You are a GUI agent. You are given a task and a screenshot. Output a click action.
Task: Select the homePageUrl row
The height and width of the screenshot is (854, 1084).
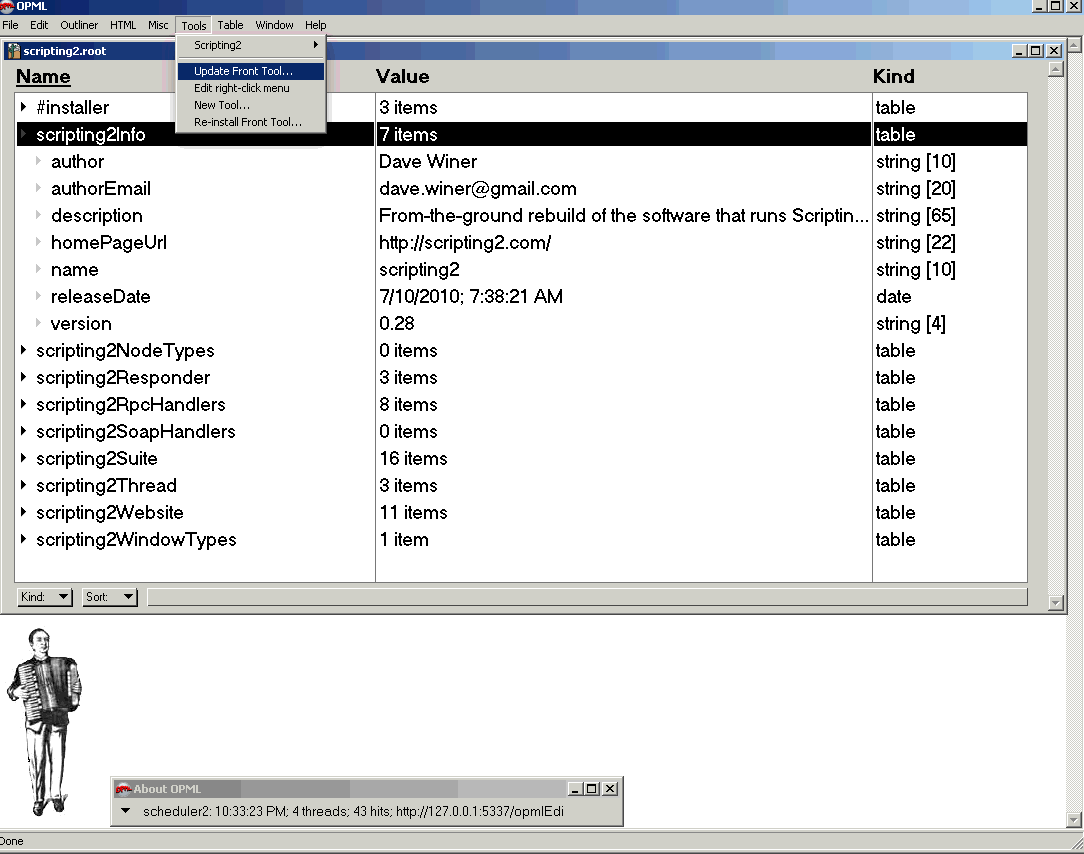pyautogui.click(x=109, y=243)
